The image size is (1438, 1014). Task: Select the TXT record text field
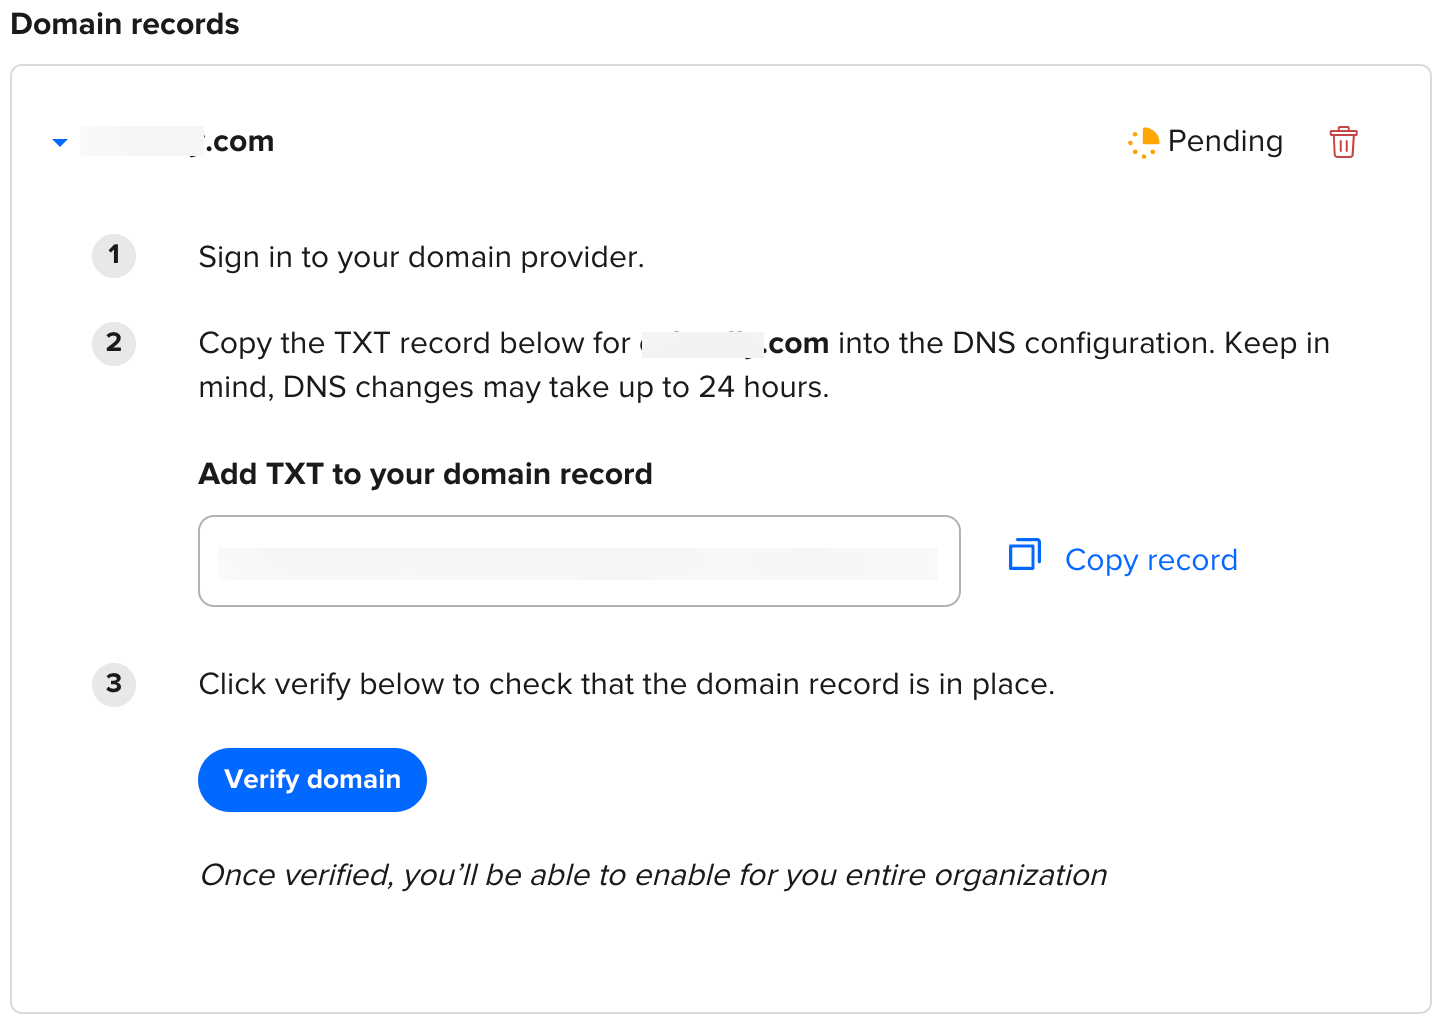point(579,561)
